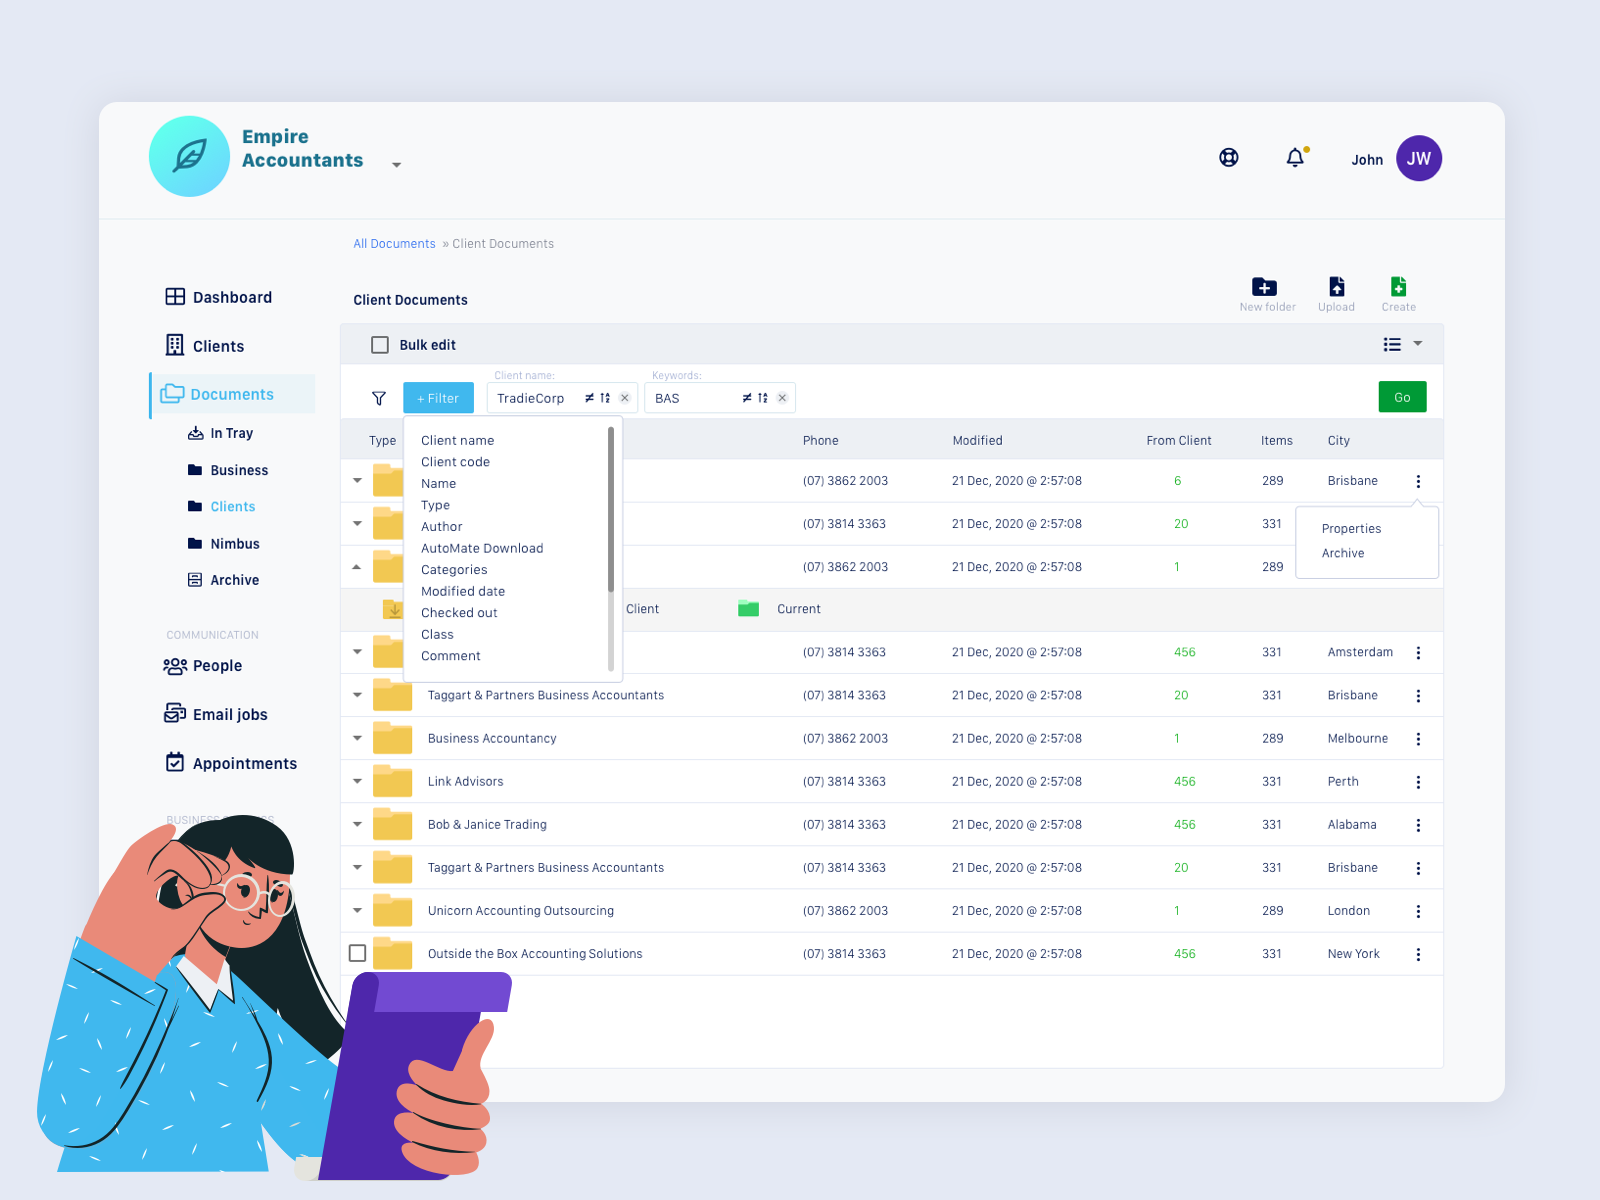Remove the TradieCorp client name filter

[x=625, y=398]
